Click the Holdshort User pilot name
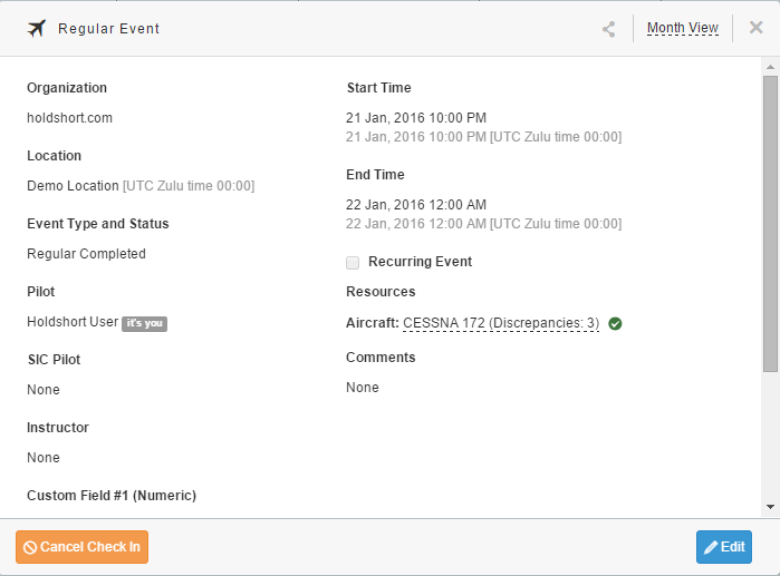 click(73, 322)
